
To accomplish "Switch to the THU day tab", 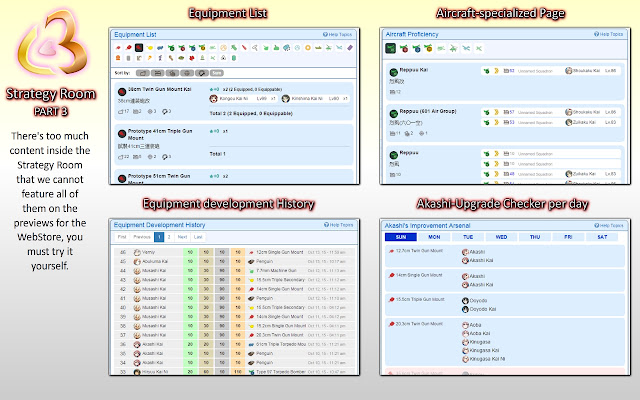I will [535, 237].
